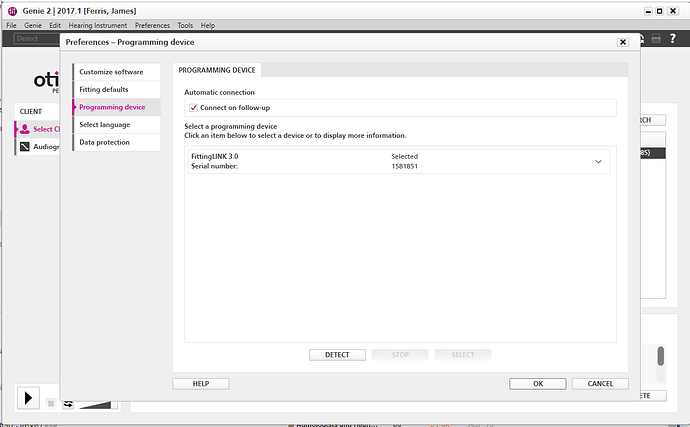Viewport: 690px width, 427px height.
Task: Click the Genie 2 app icon in title bar
Action: pos(12,11)
